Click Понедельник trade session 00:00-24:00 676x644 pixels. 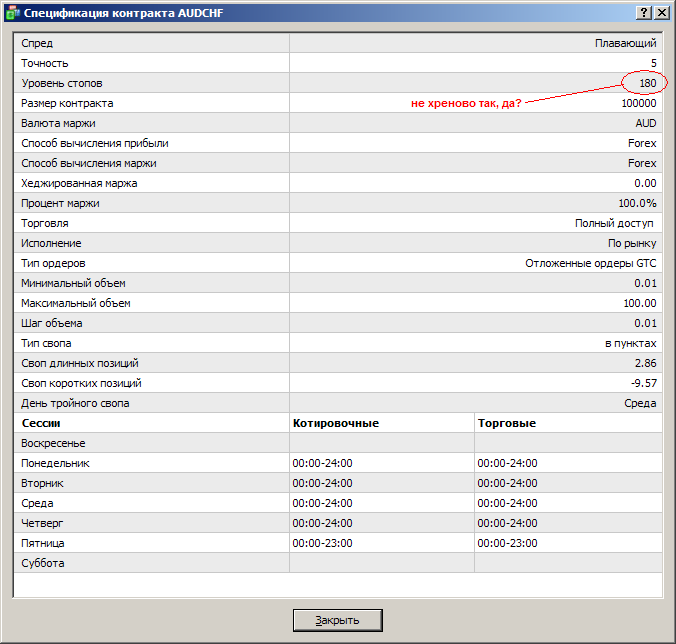507,463
